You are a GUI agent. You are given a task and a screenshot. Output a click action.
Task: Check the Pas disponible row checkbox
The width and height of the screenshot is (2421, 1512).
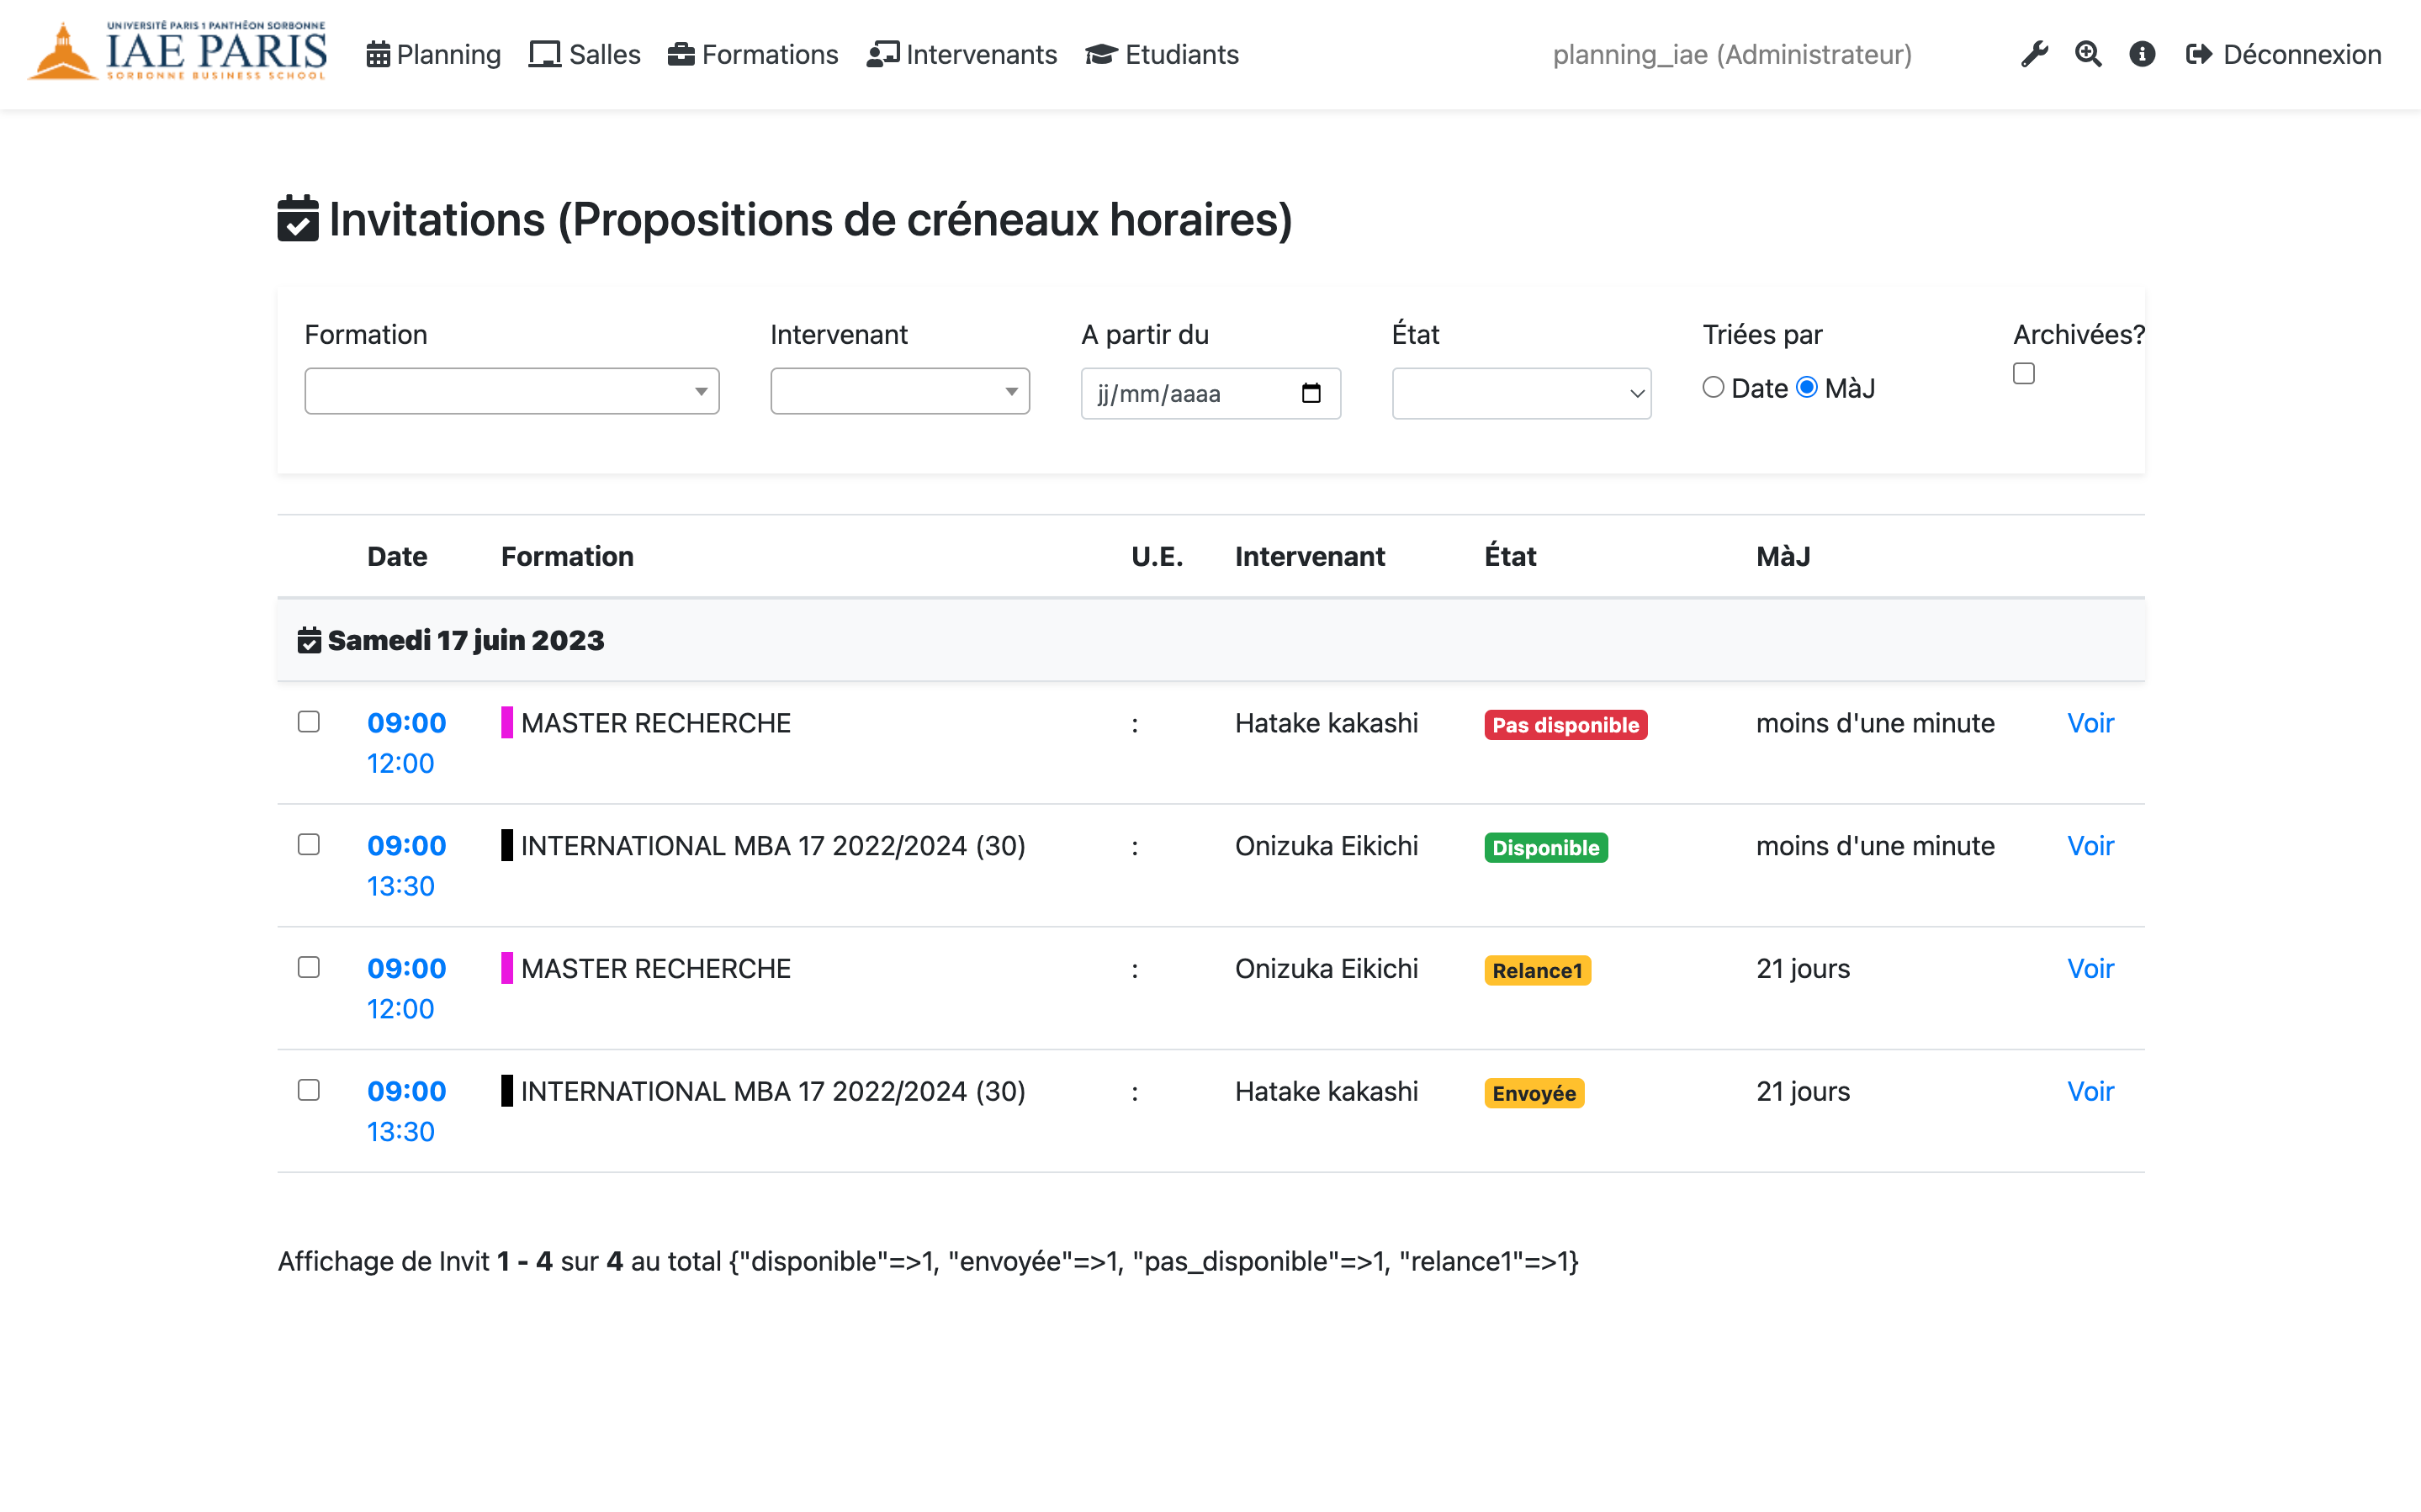(309, 722)
